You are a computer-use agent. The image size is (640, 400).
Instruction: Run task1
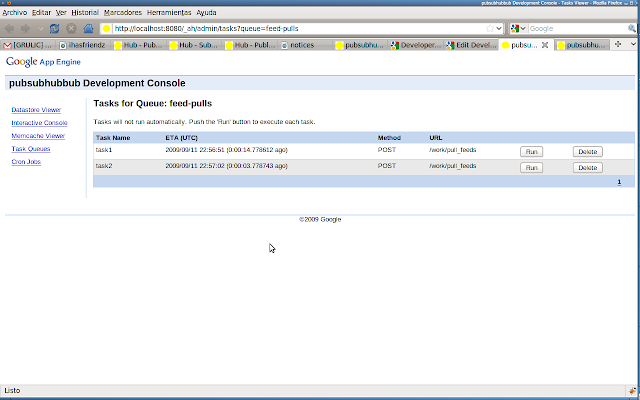531,152
